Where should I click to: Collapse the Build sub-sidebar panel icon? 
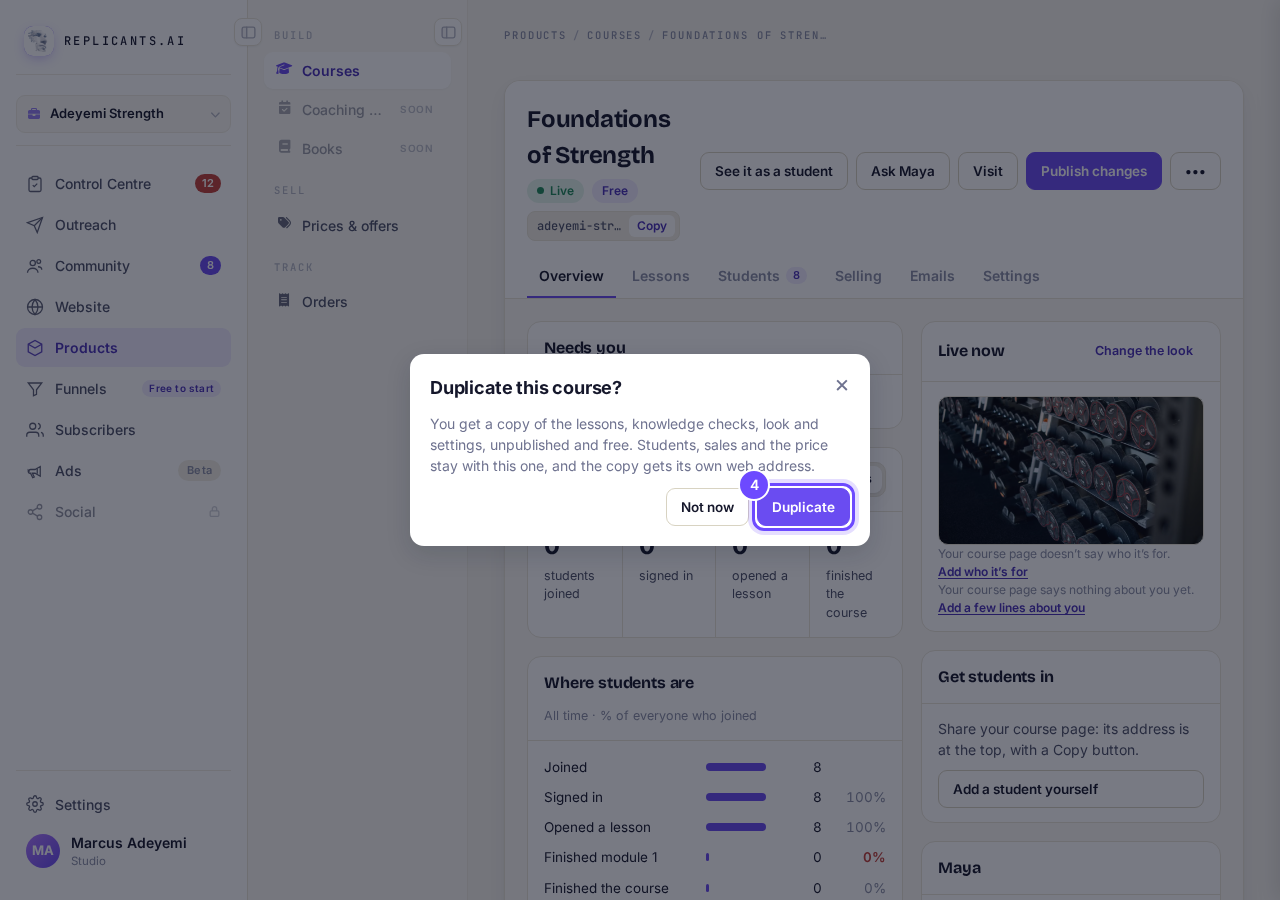pos(448,33)
